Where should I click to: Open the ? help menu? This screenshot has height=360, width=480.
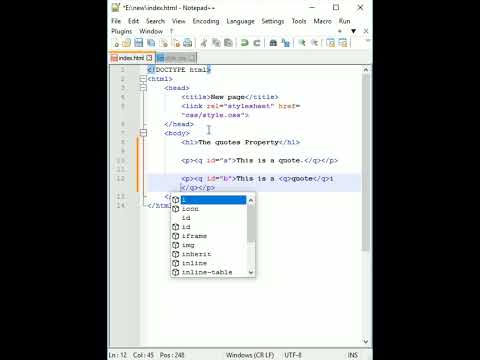[172, 31]
